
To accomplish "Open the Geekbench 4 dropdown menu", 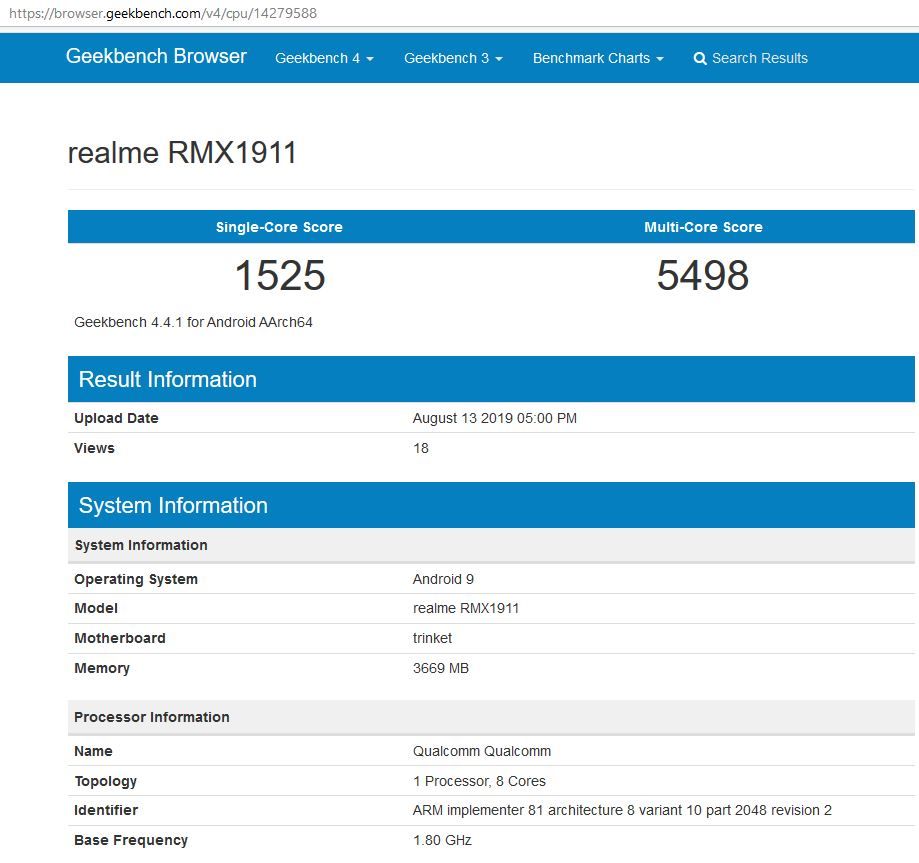I will (x=323, y=58).
